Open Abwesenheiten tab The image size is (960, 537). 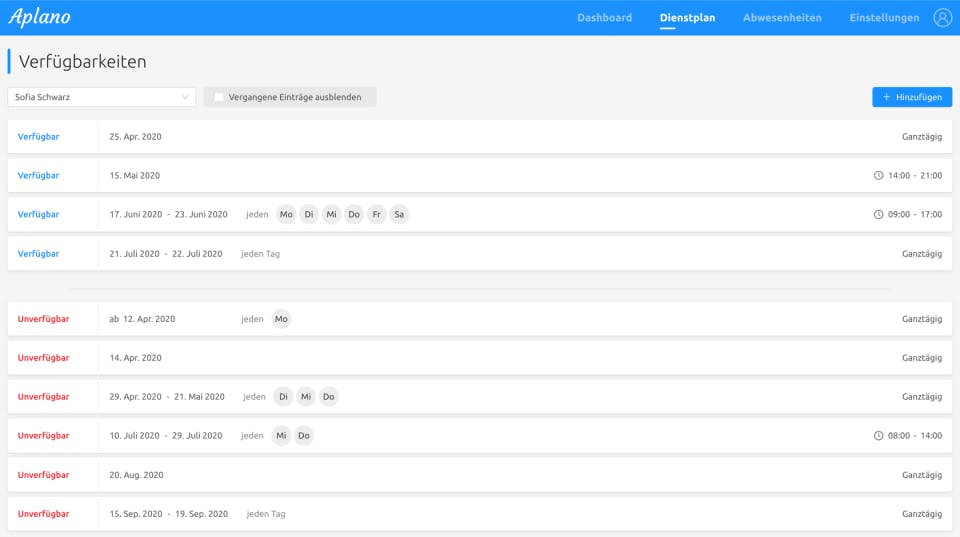click(782, 18)
